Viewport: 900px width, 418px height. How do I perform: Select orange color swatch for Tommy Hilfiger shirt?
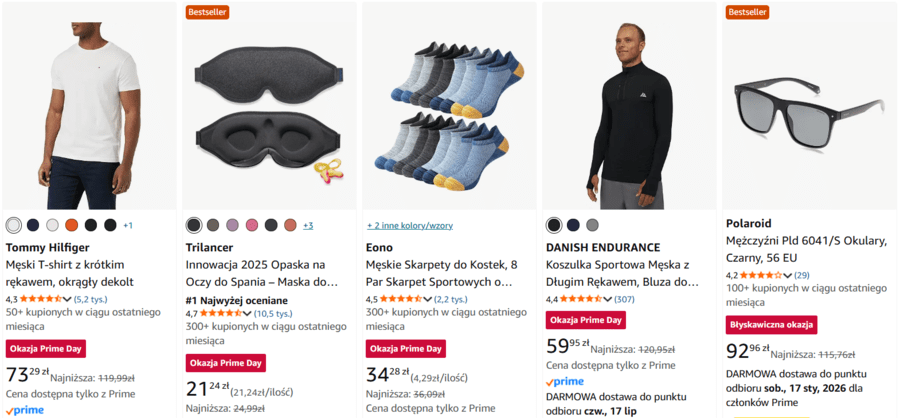tap(71, 225)
